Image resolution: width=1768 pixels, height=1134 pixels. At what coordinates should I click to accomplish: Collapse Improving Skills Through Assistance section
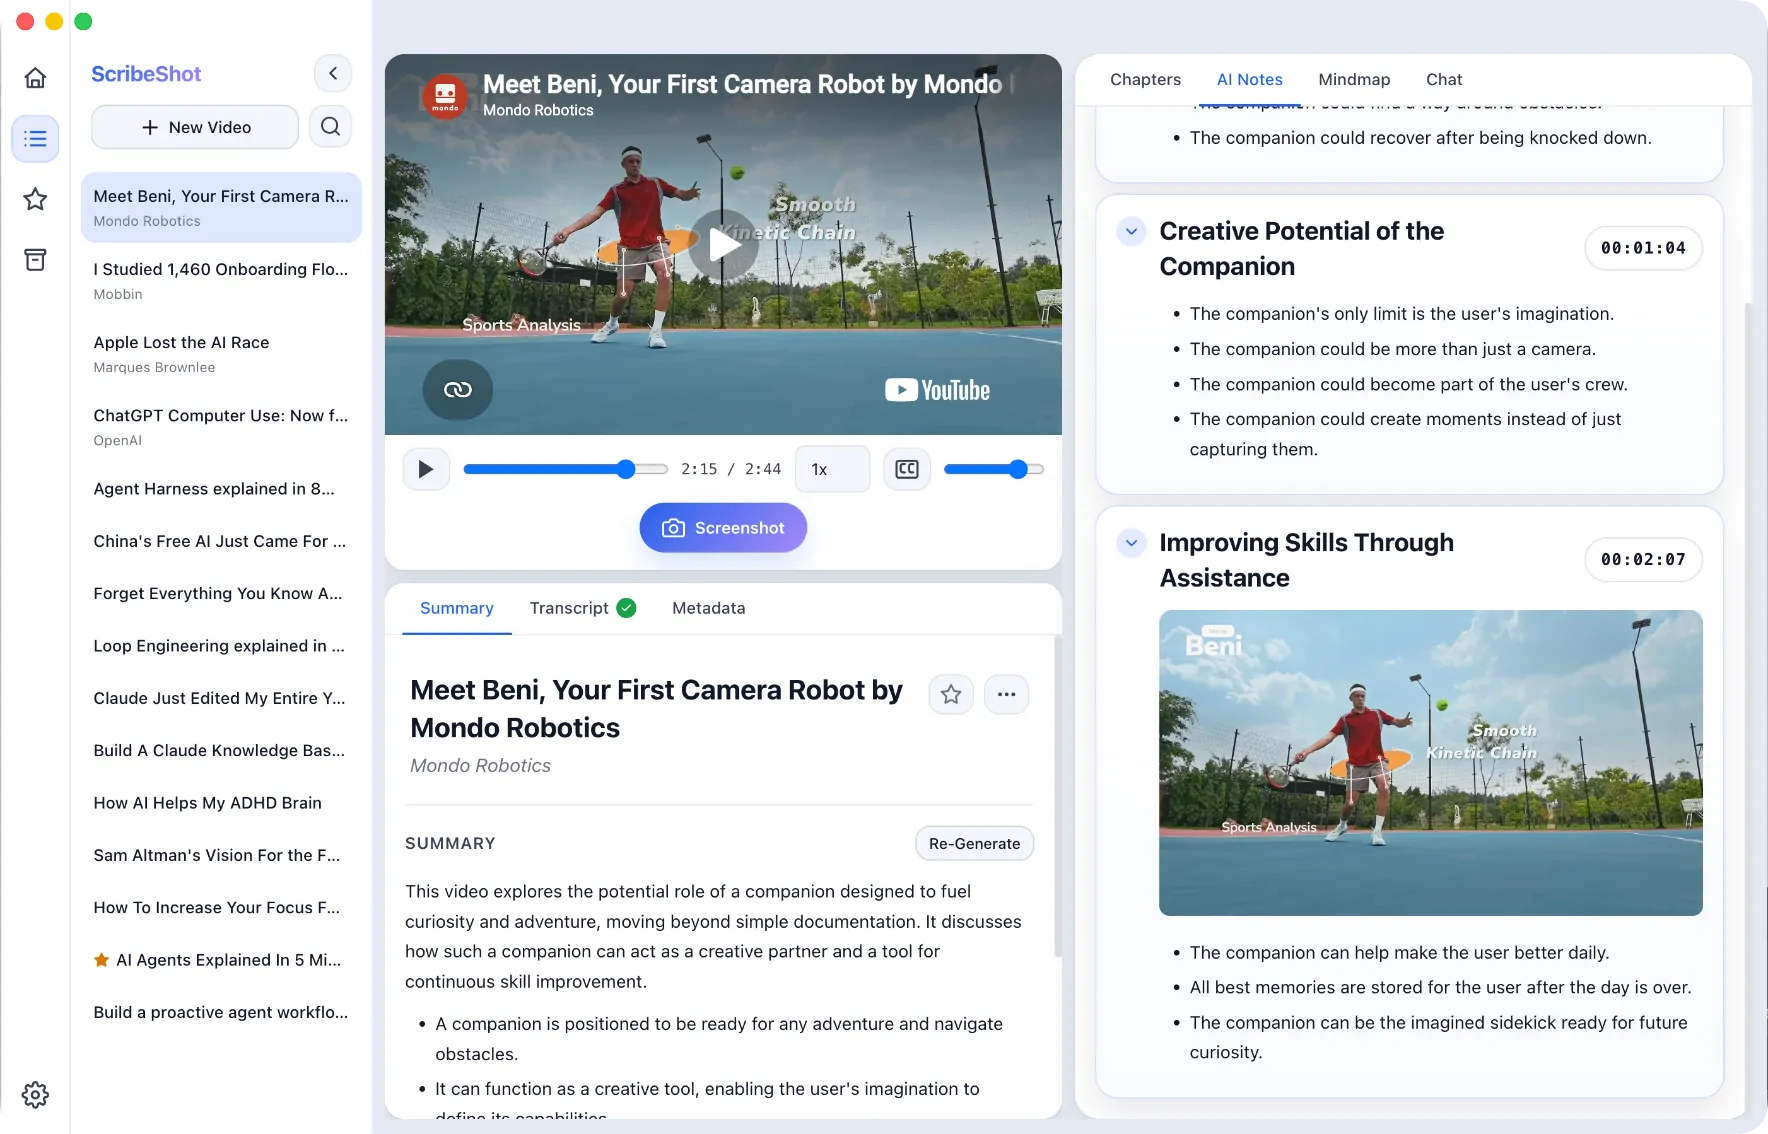coord(1131,543)
